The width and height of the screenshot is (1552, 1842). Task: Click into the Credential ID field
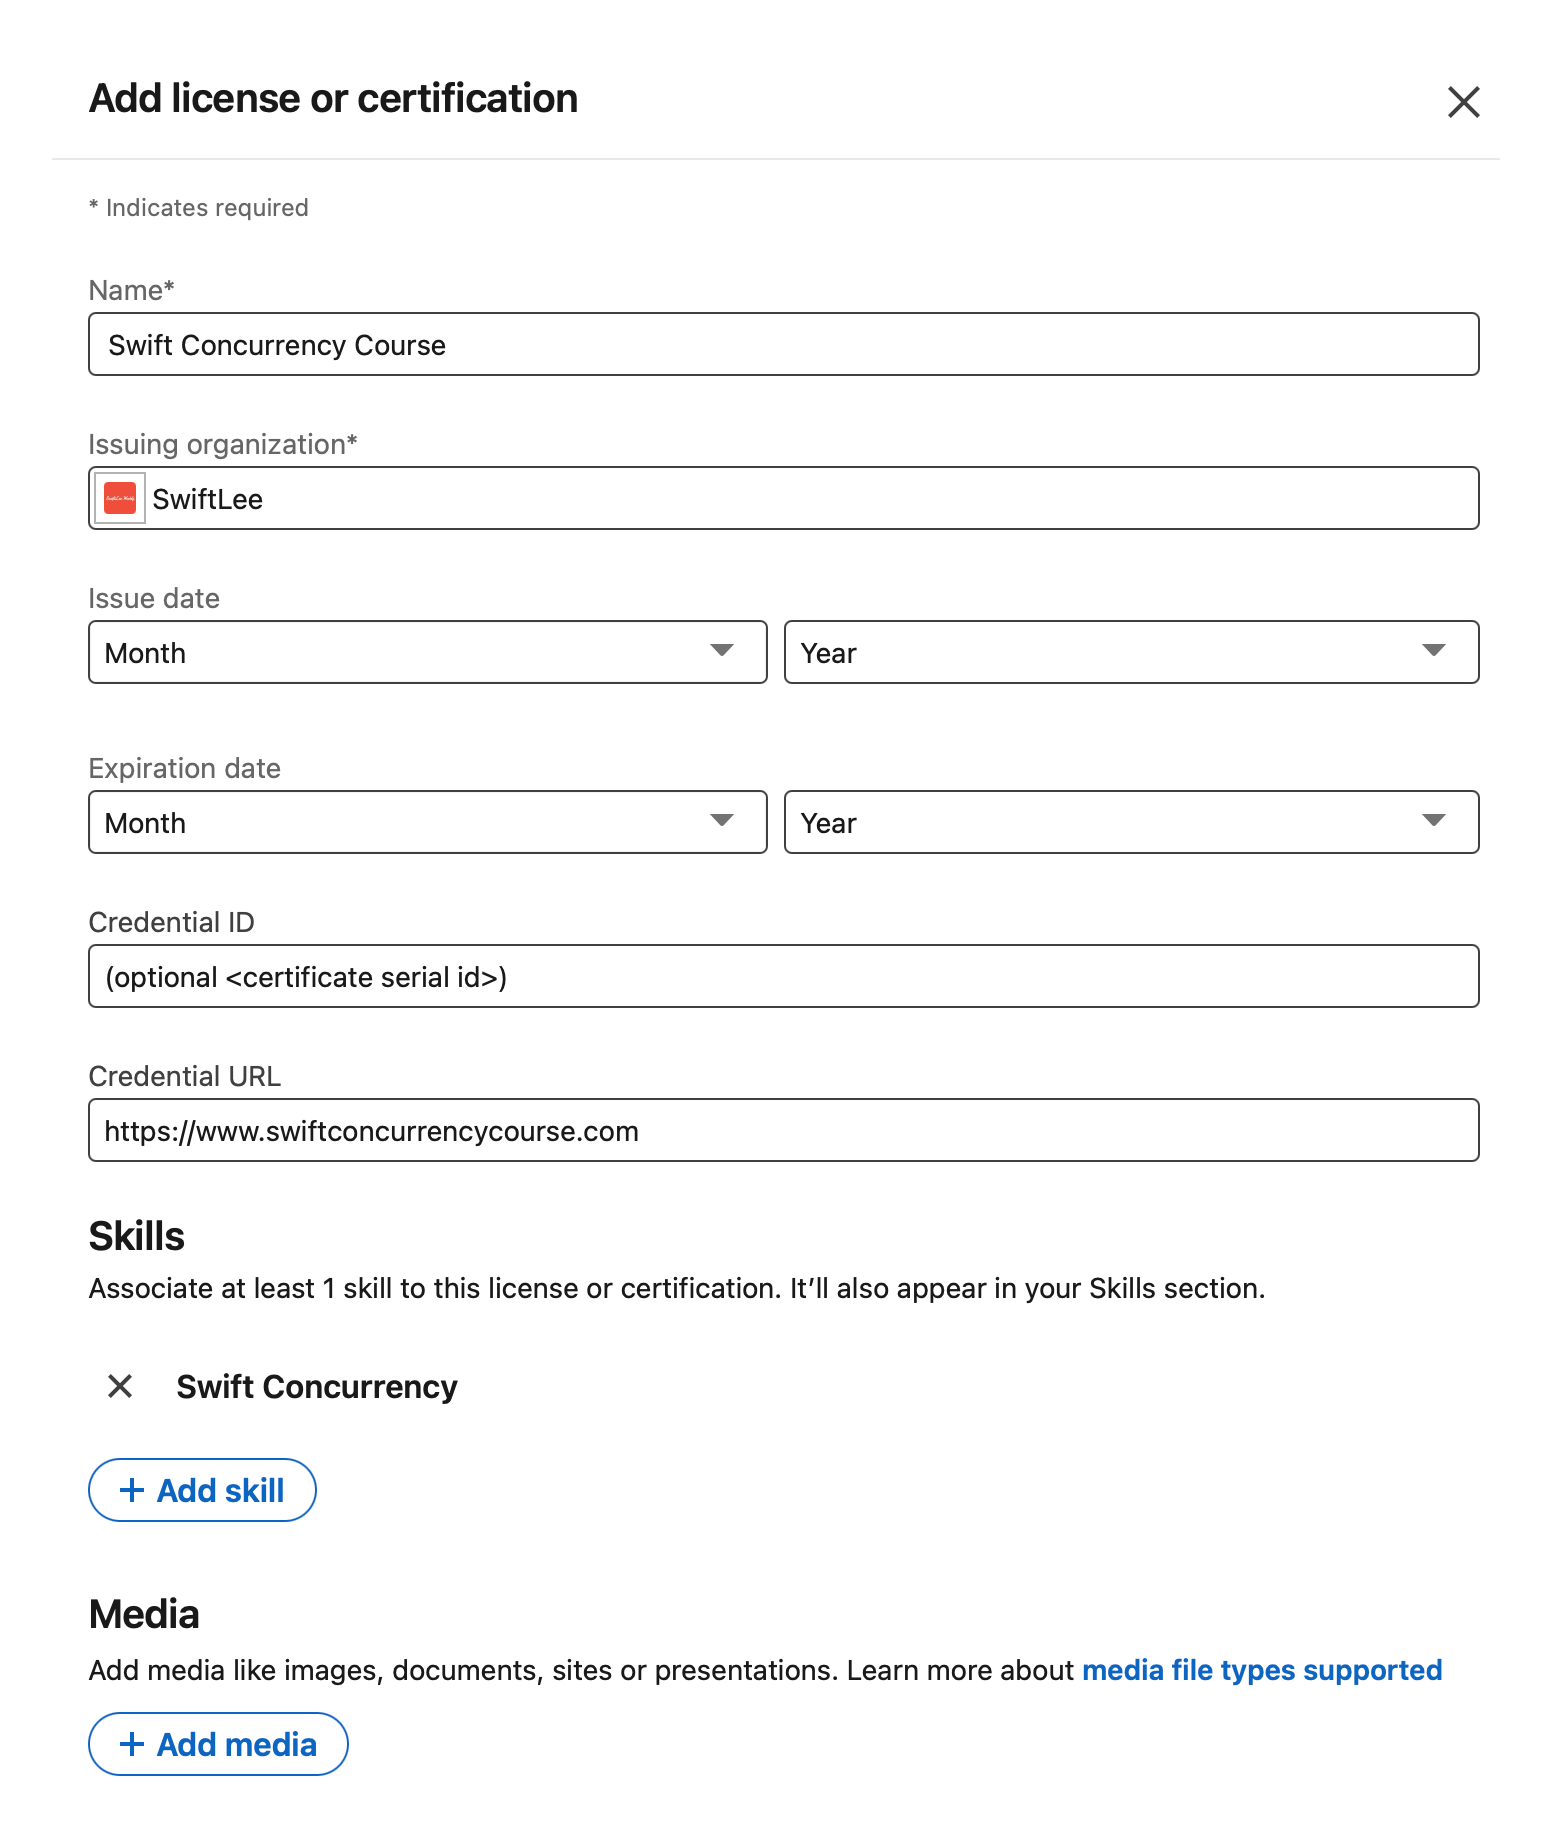[x=783, y=977]
